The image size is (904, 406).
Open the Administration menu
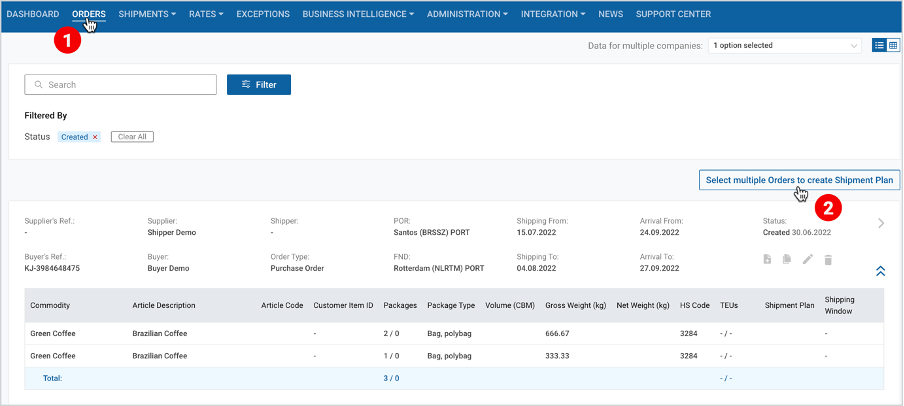(468, 14)
